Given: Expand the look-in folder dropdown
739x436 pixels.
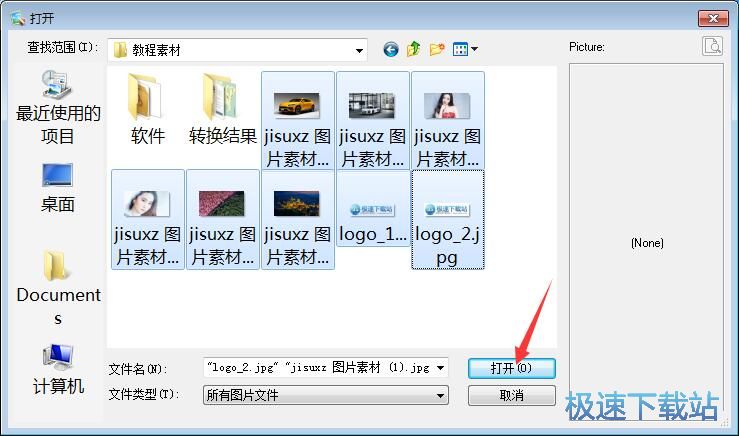Looking at the screenshot, I should 358,49.
